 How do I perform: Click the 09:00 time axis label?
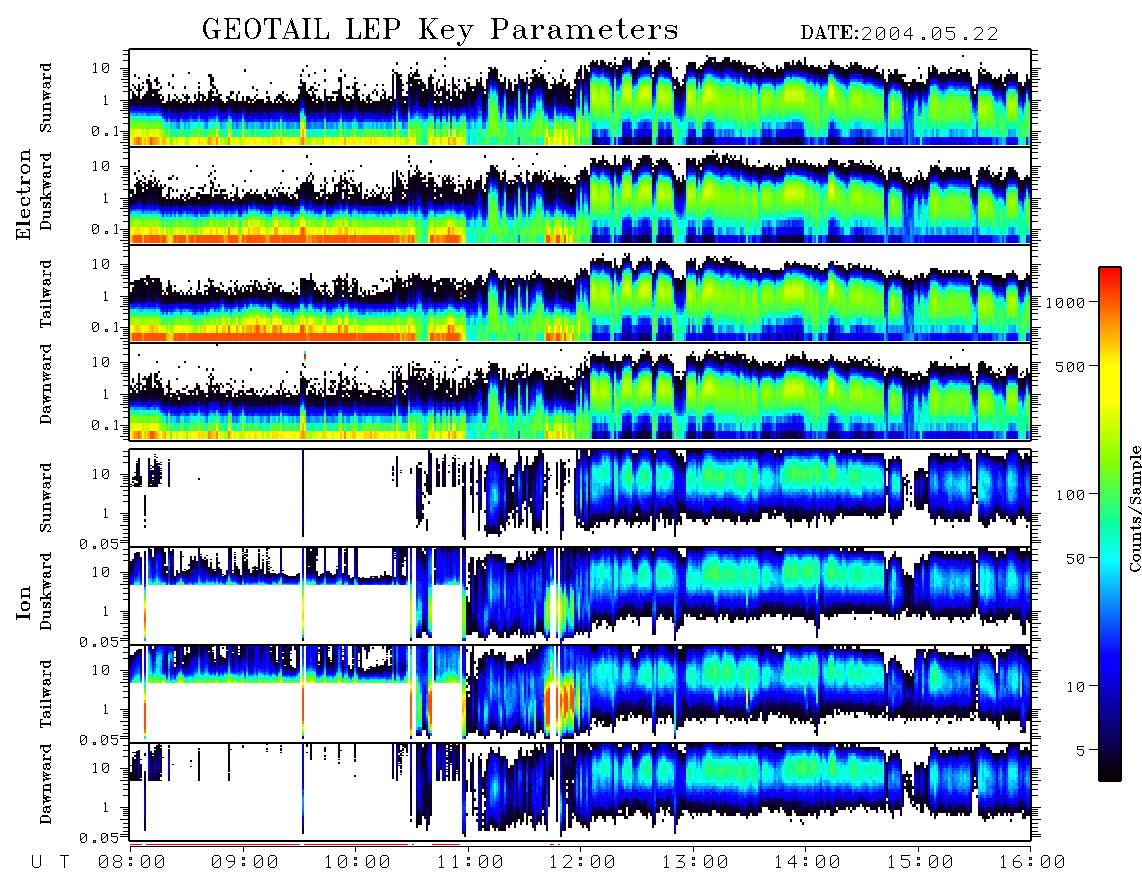[245, 863]
